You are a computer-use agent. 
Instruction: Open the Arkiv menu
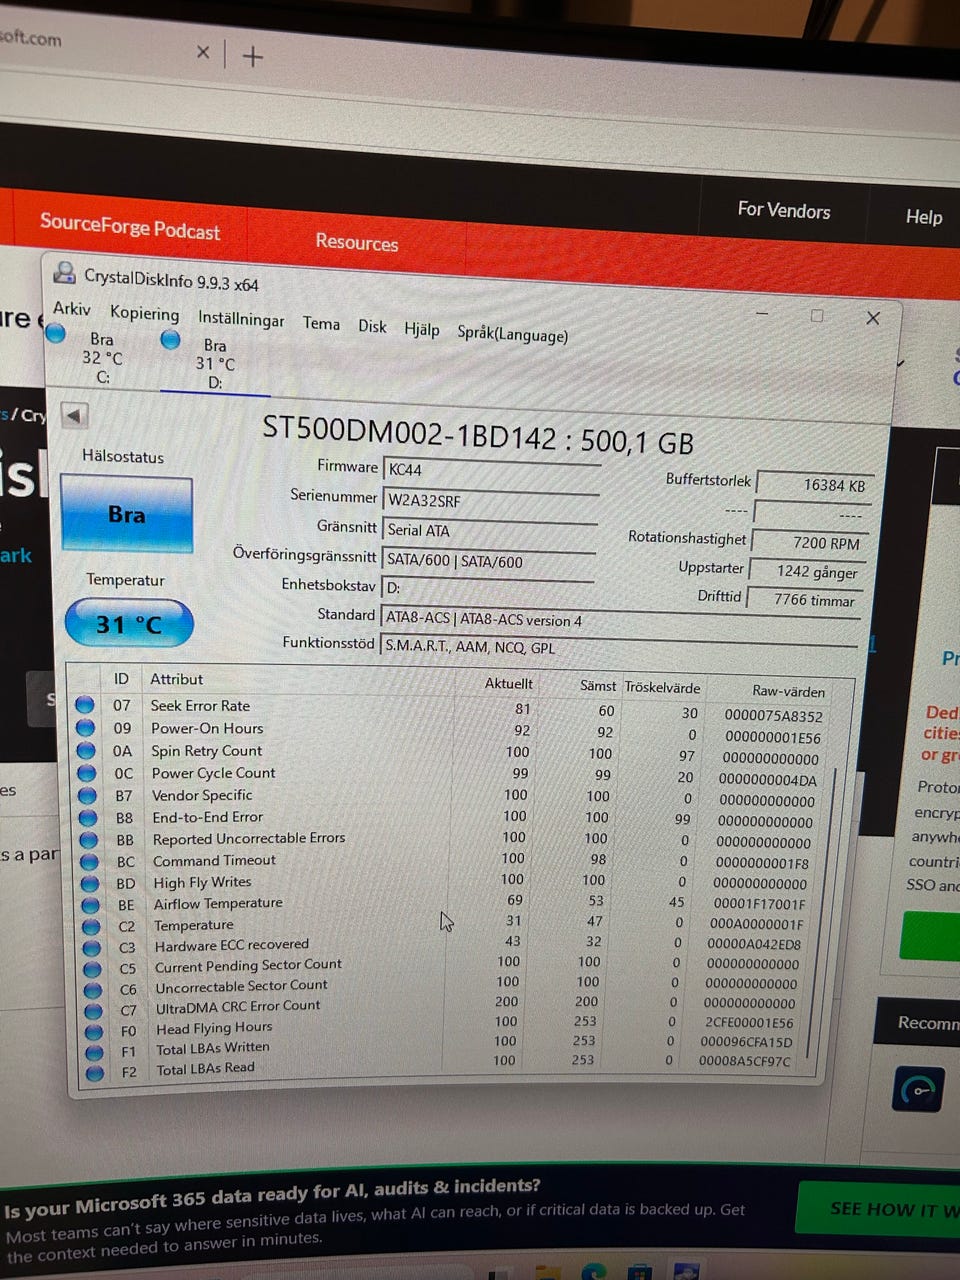pos(72,309)
